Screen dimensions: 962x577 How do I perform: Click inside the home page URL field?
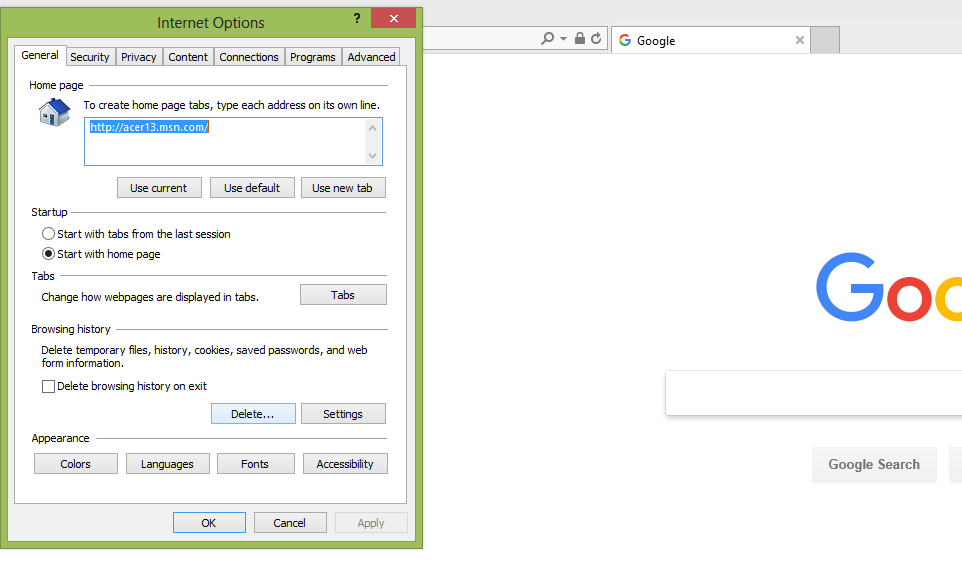coord(225,145)
